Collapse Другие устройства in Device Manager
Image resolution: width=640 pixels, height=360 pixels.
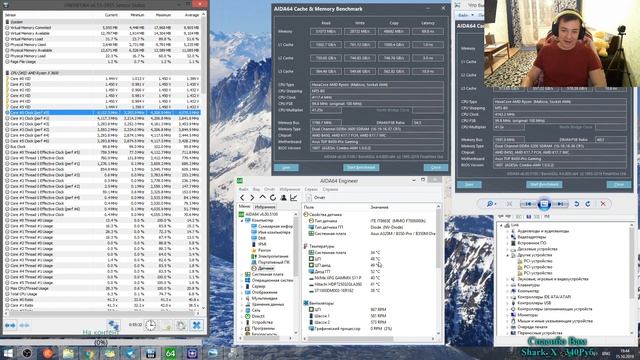508,255
